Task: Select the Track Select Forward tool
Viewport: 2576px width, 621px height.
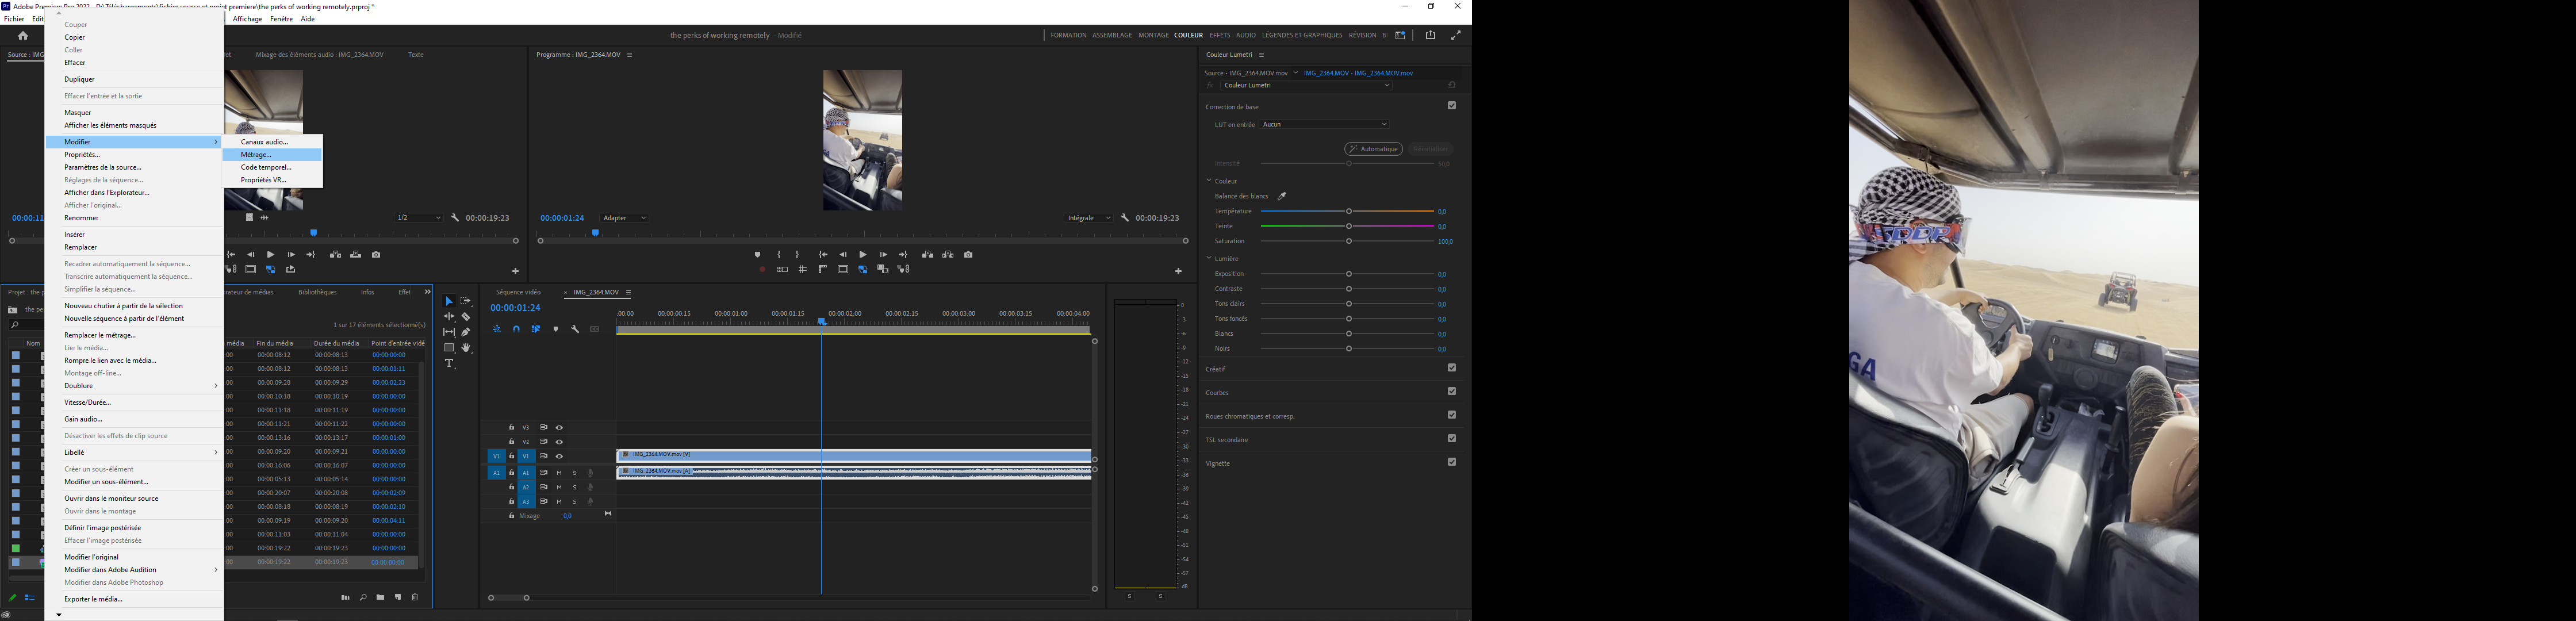Action: click(466, 301)
